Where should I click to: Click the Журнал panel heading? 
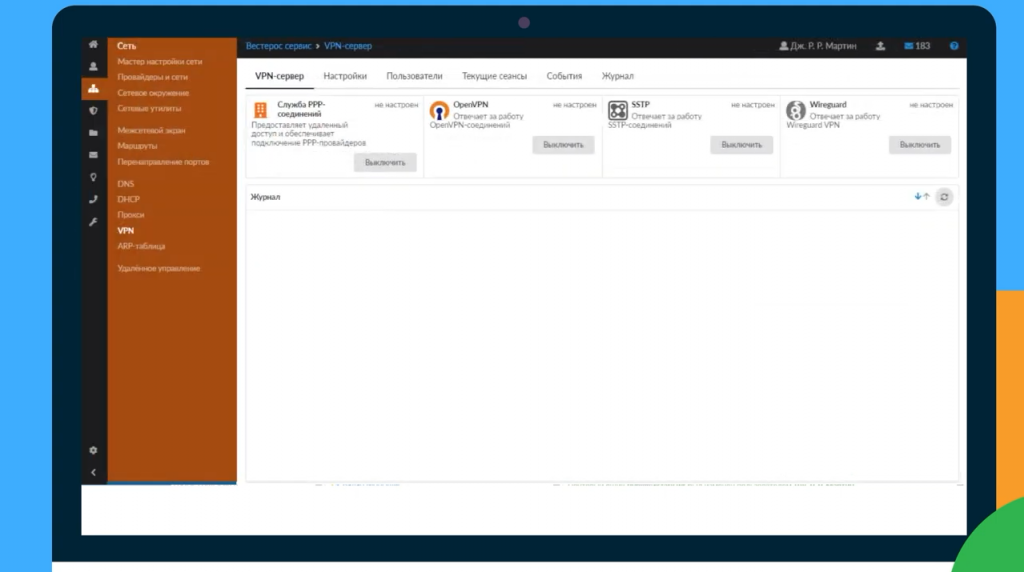[x=265, y=197]
